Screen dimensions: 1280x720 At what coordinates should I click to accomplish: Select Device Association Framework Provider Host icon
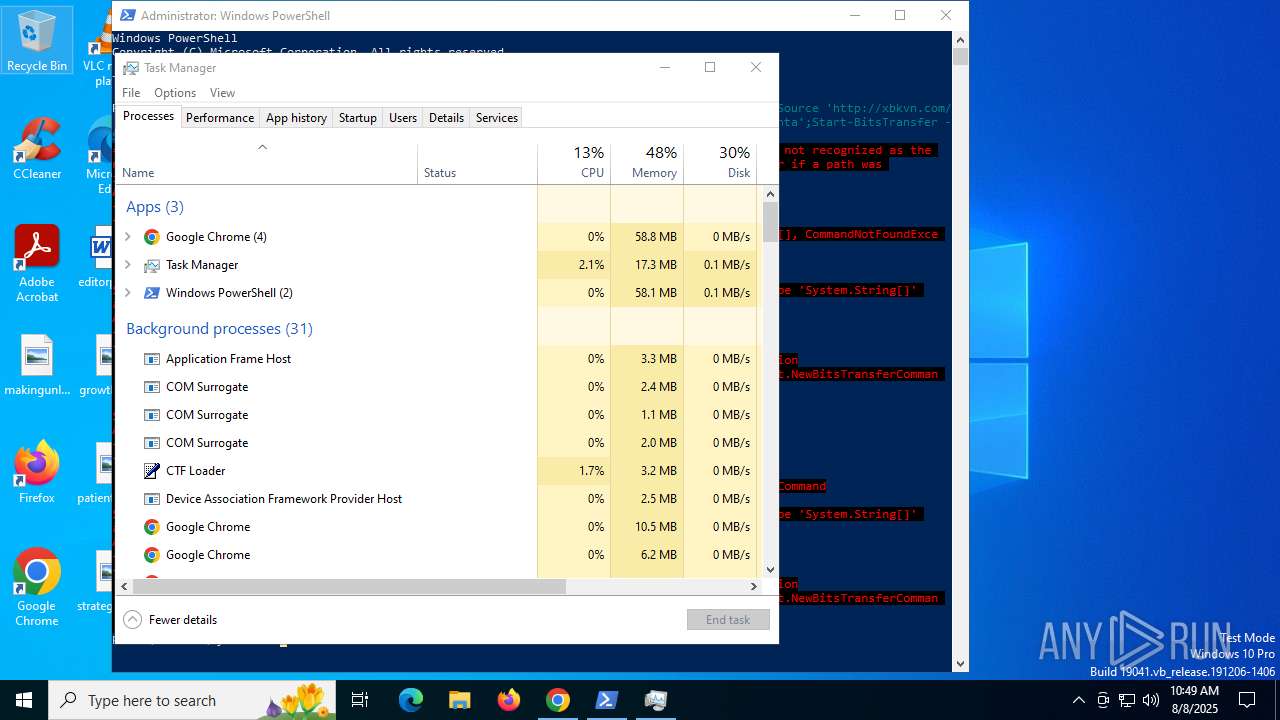pos(152,499)
